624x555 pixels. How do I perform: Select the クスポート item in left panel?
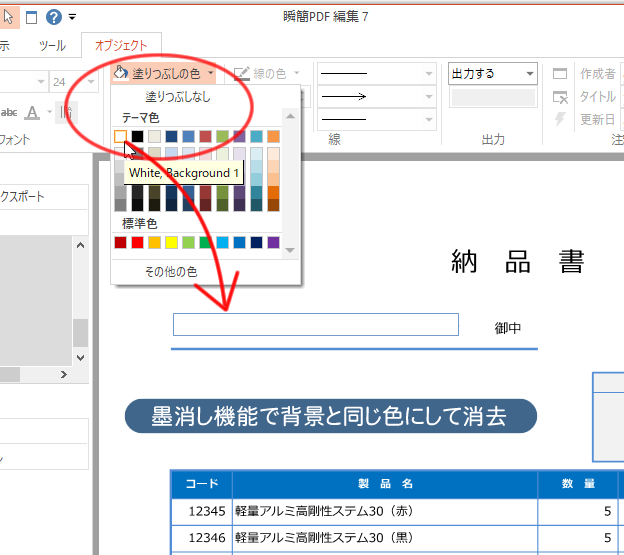click(22, 197)
